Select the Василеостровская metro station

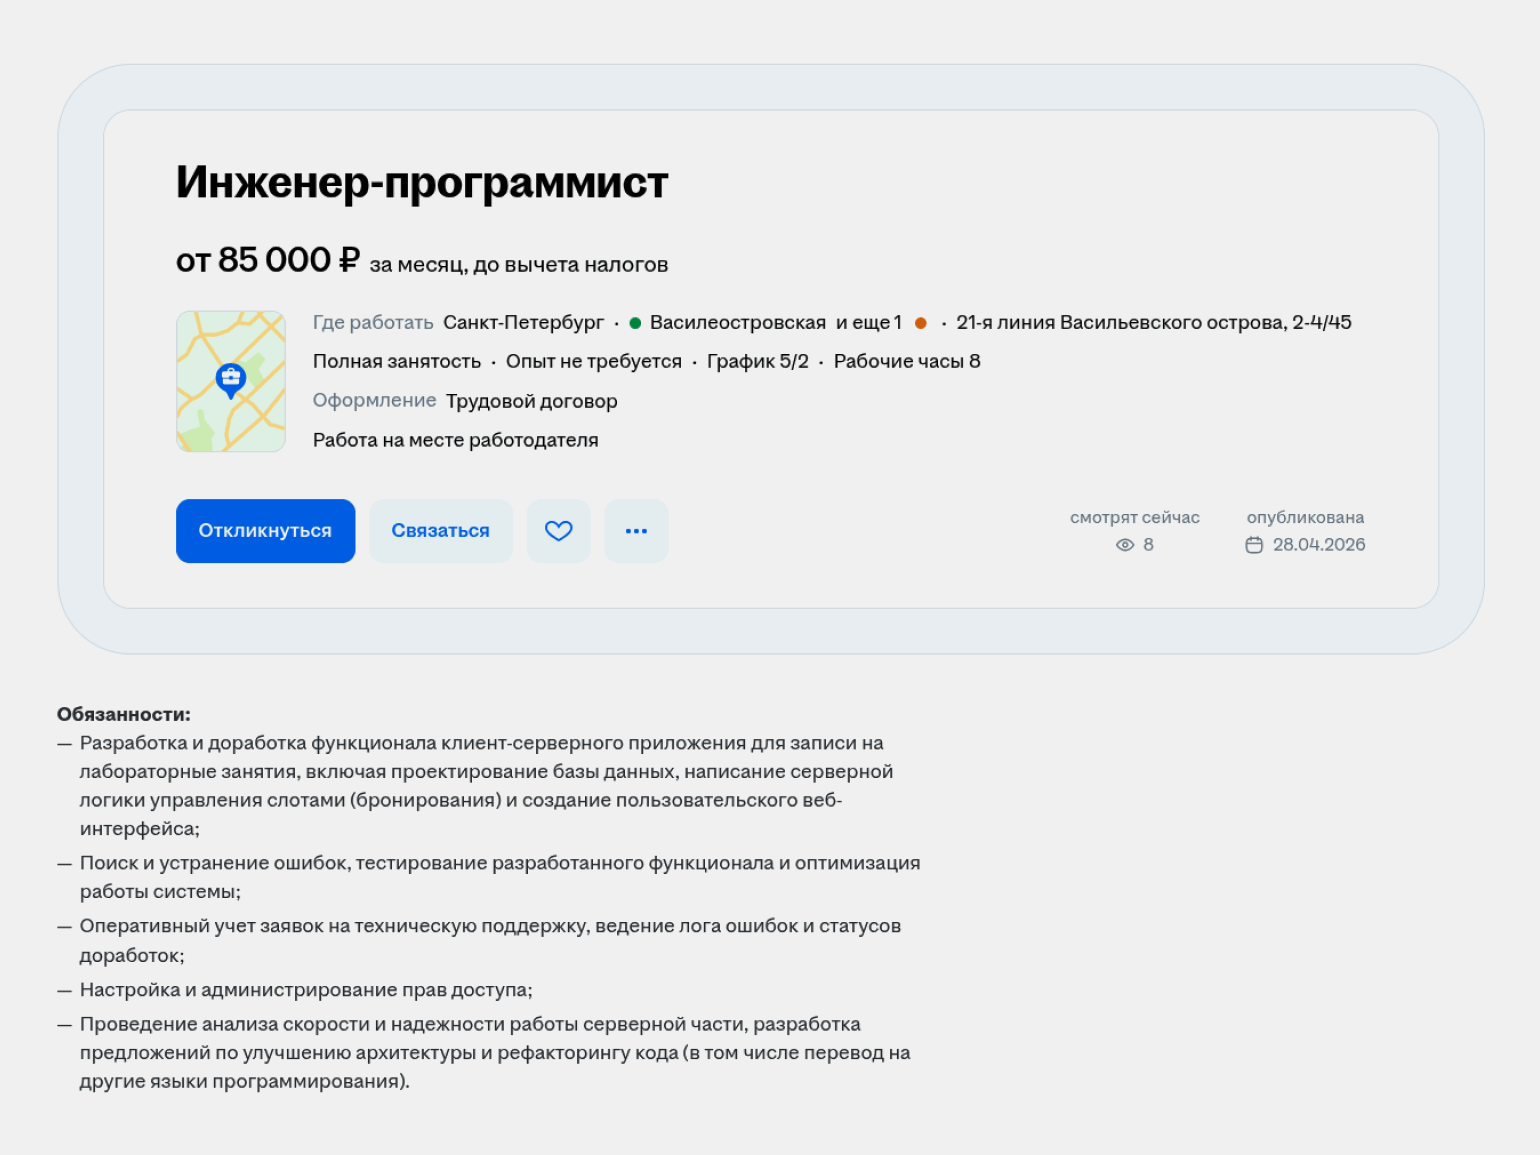pos(737,322)
